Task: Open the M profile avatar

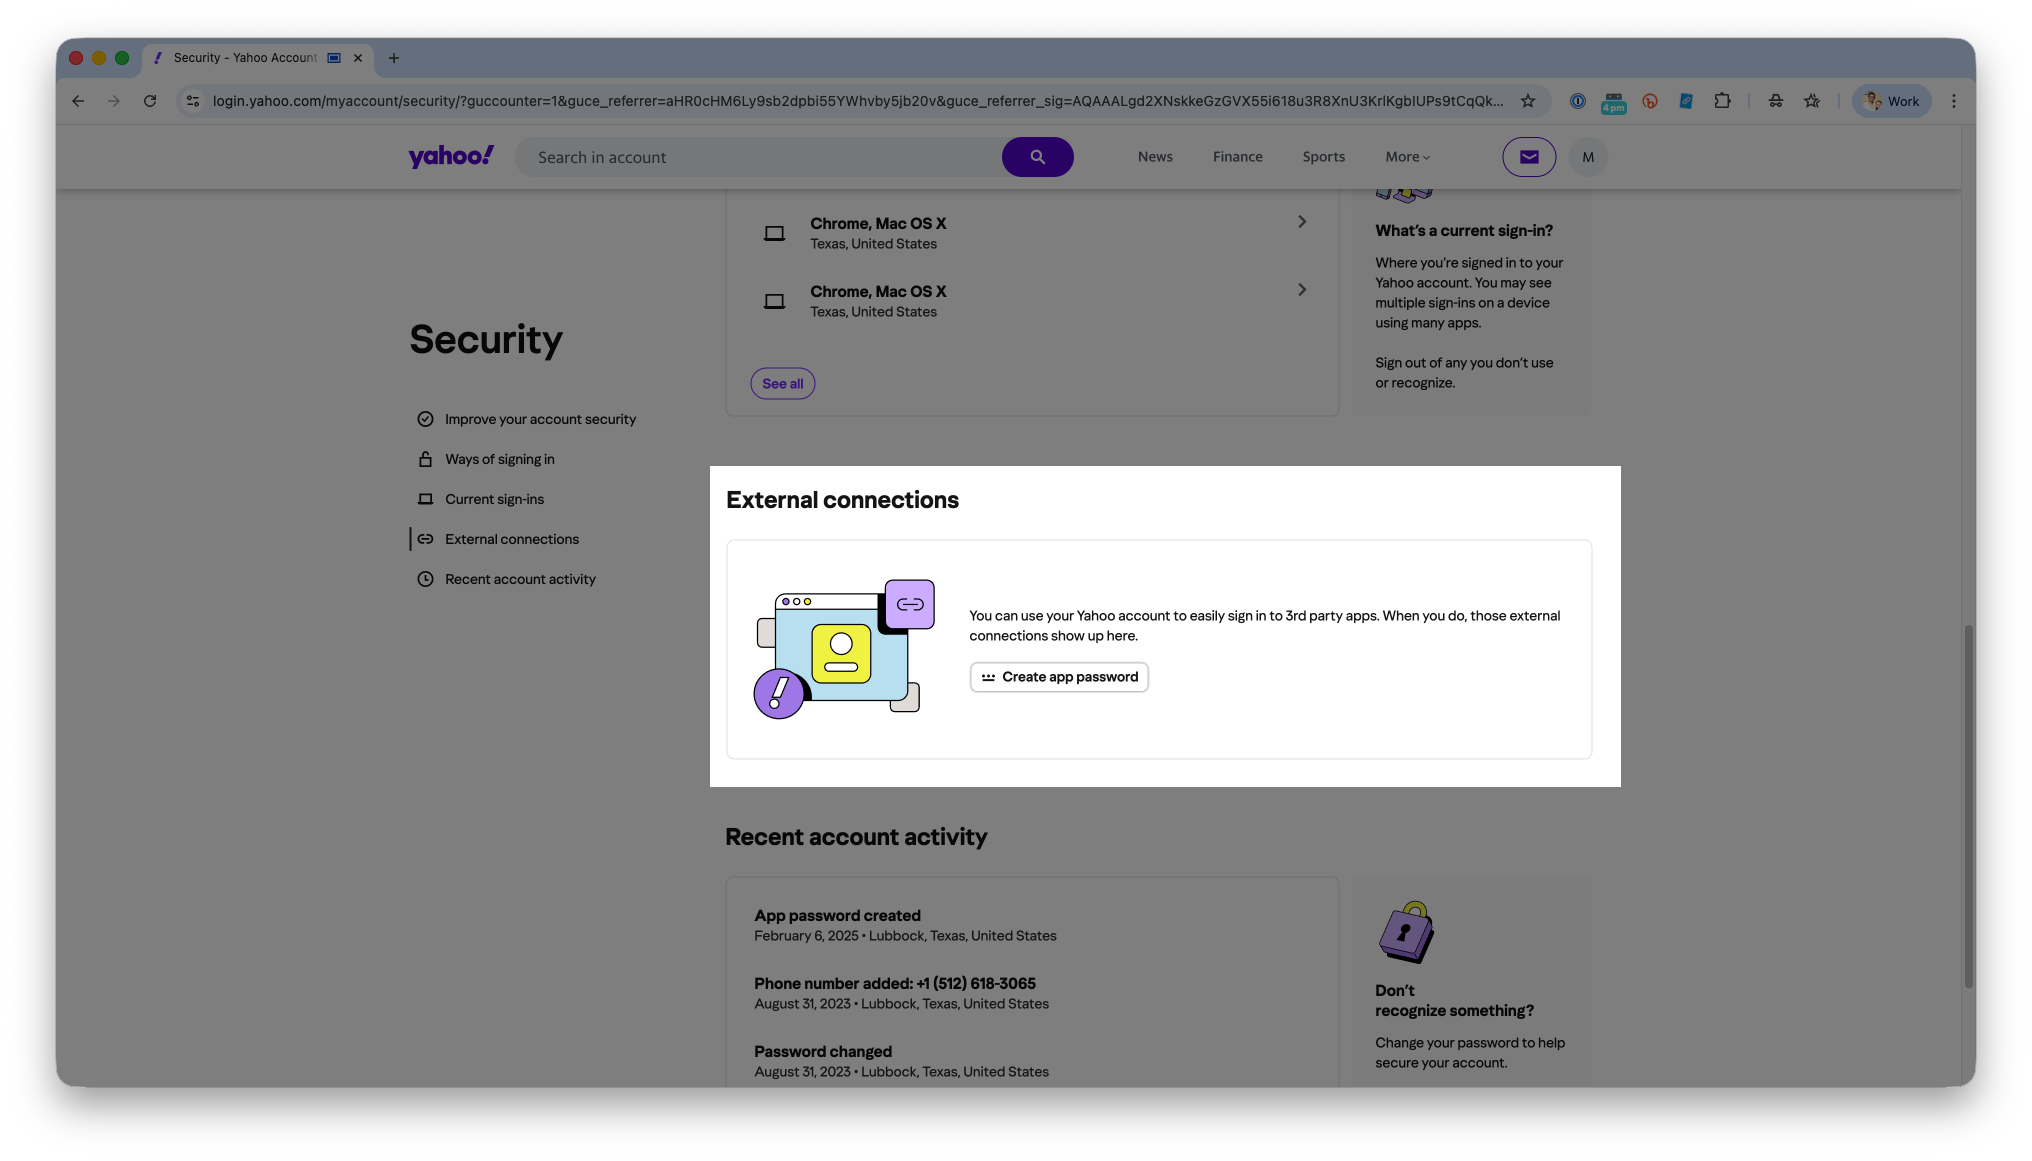Action: point(1587,157)
